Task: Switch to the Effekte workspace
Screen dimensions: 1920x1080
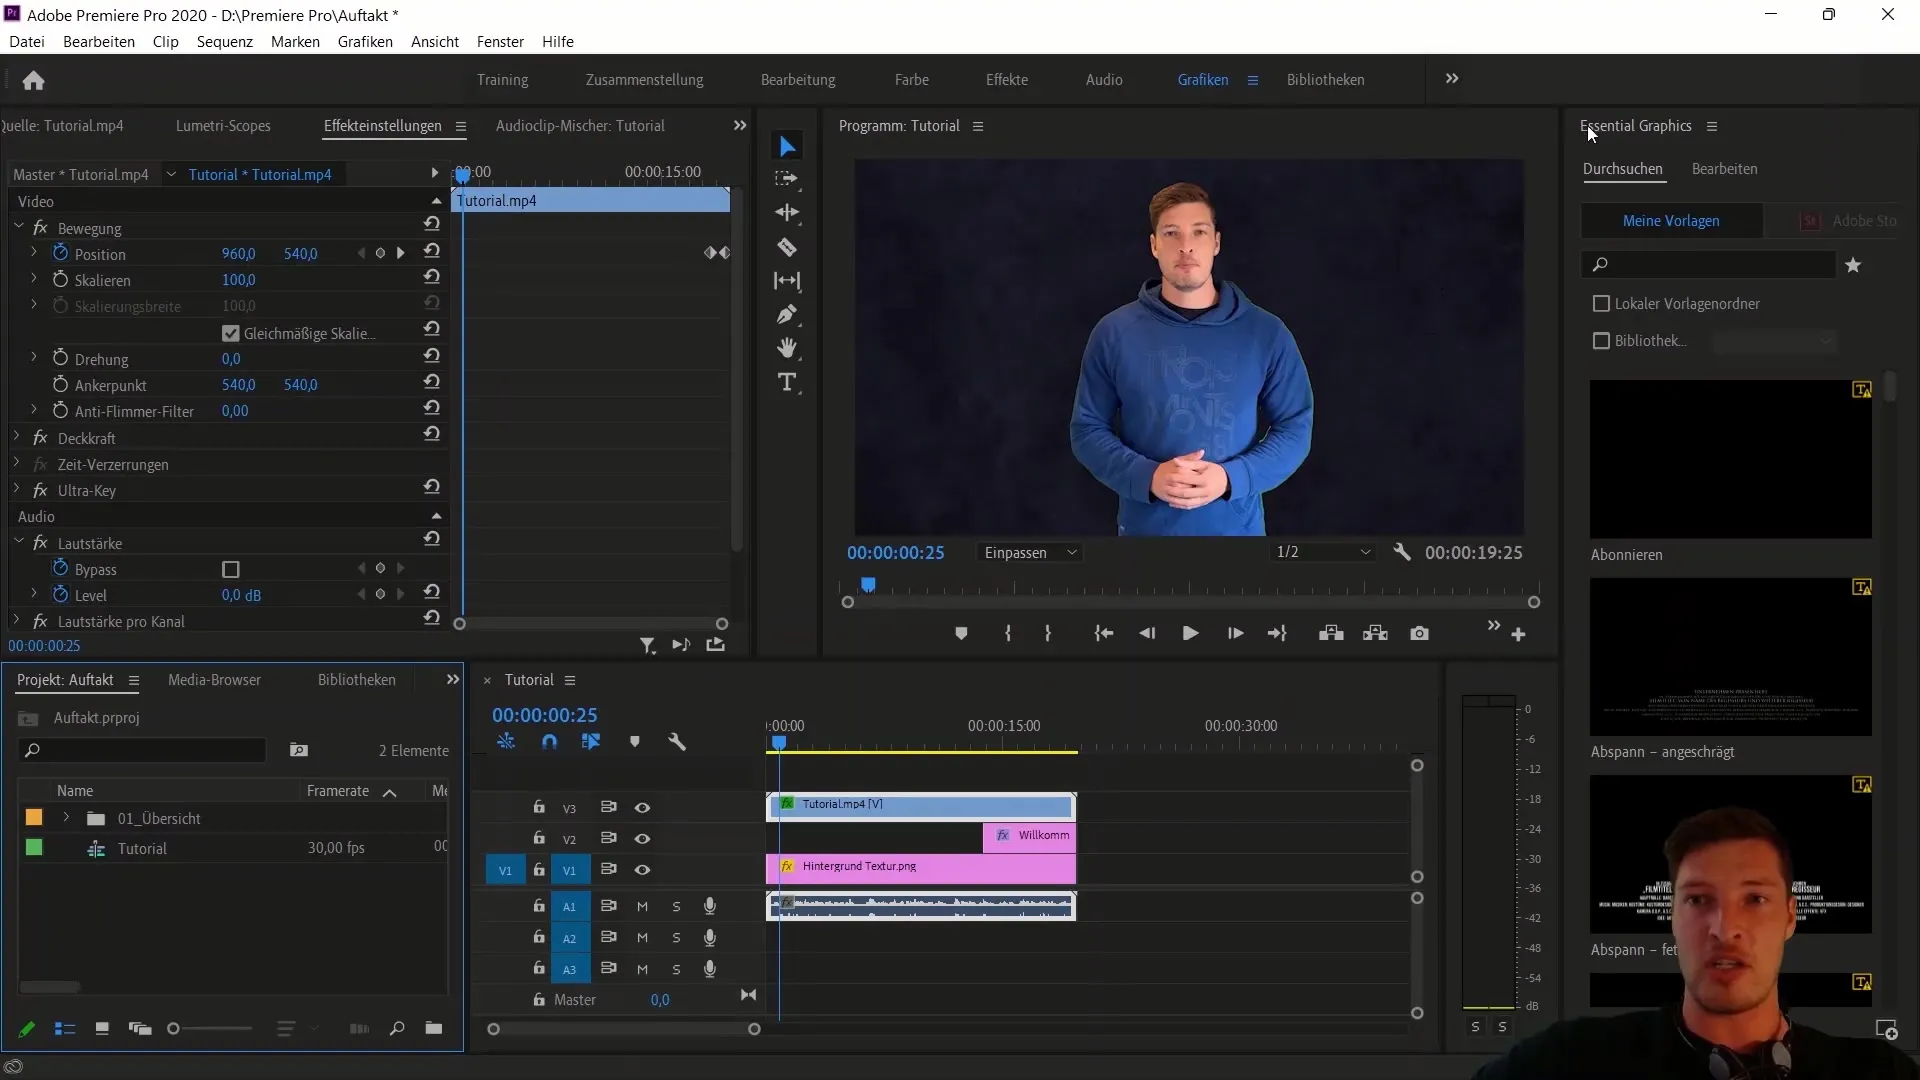Action: 1007,79
